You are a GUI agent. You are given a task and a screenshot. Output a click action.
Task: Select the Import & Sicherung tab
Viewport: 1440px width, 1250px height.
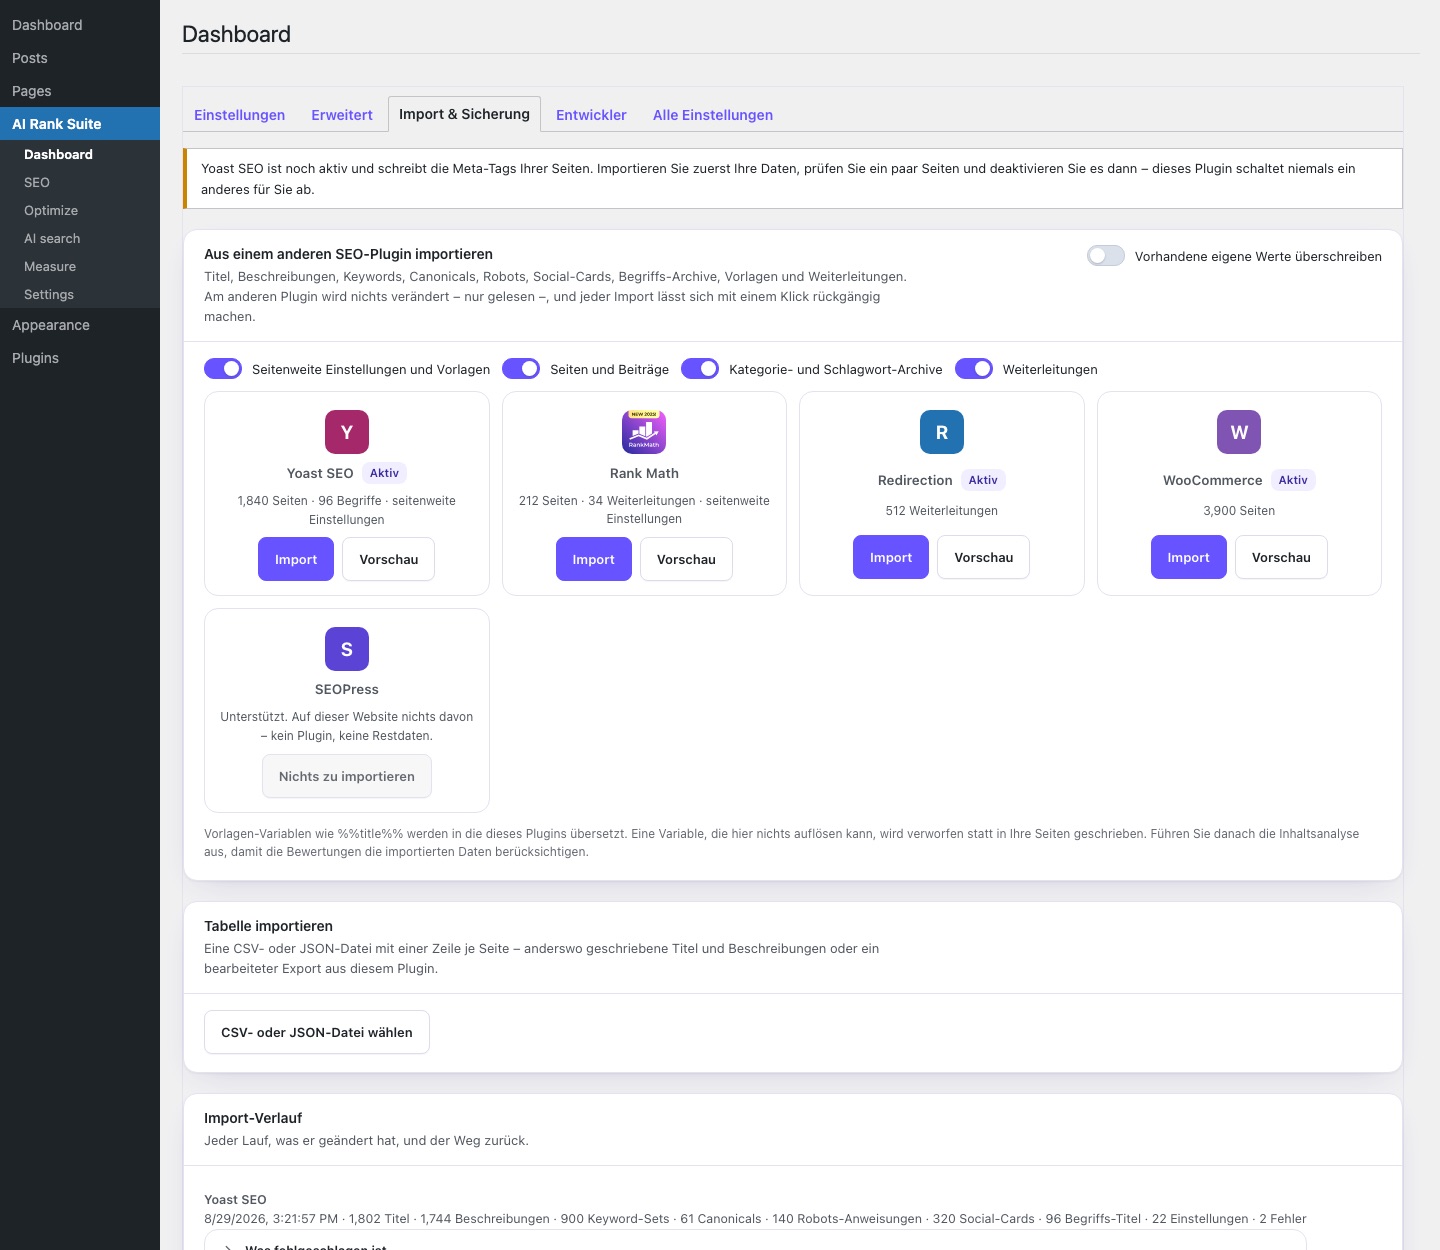click(464, 114)
